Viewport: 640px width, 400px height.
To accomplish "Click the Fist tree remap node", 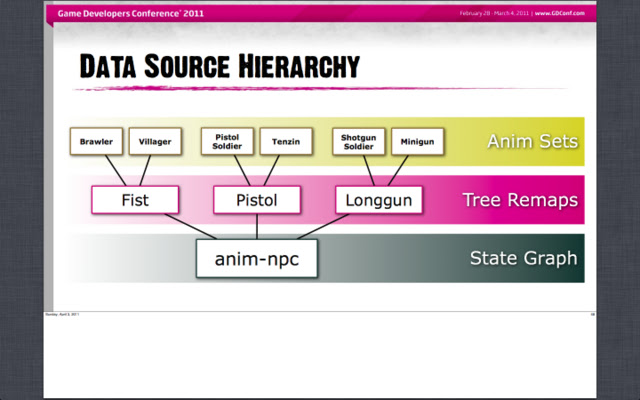I will 134,200.
